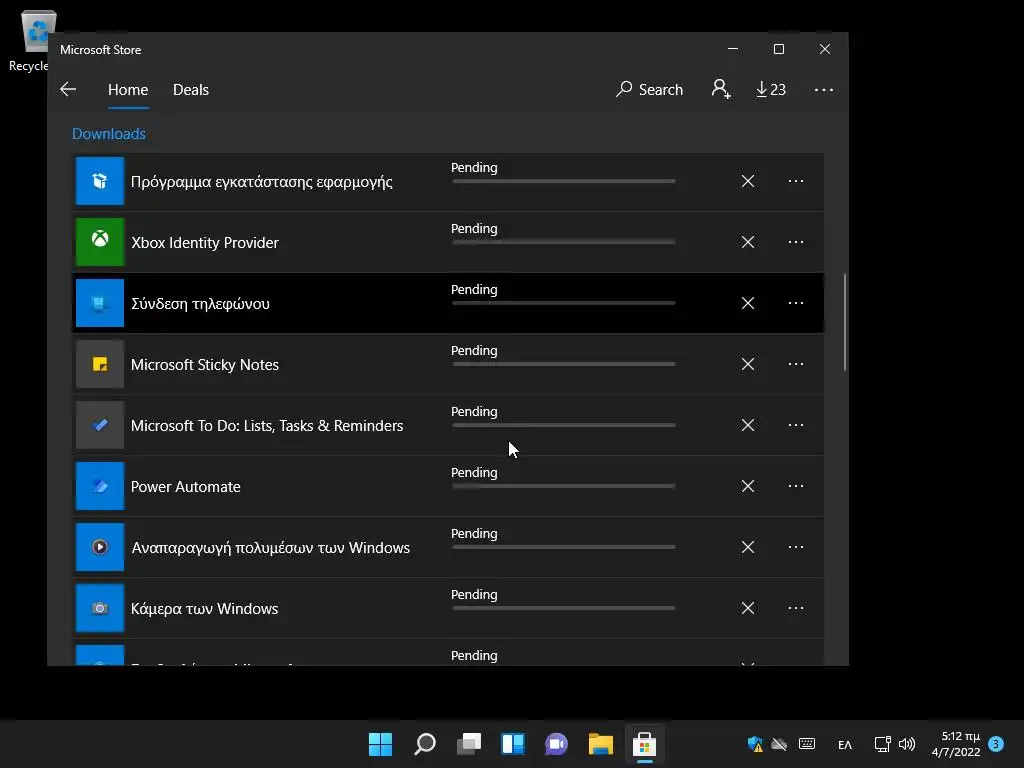Select the Power Automate name text

(x=185, y=487)
